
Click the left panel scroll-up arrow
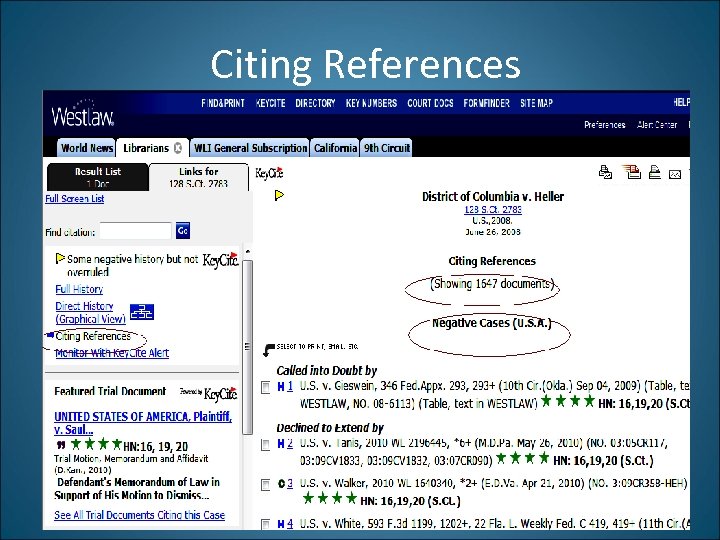pyautogui.click(x=248, y=252)
